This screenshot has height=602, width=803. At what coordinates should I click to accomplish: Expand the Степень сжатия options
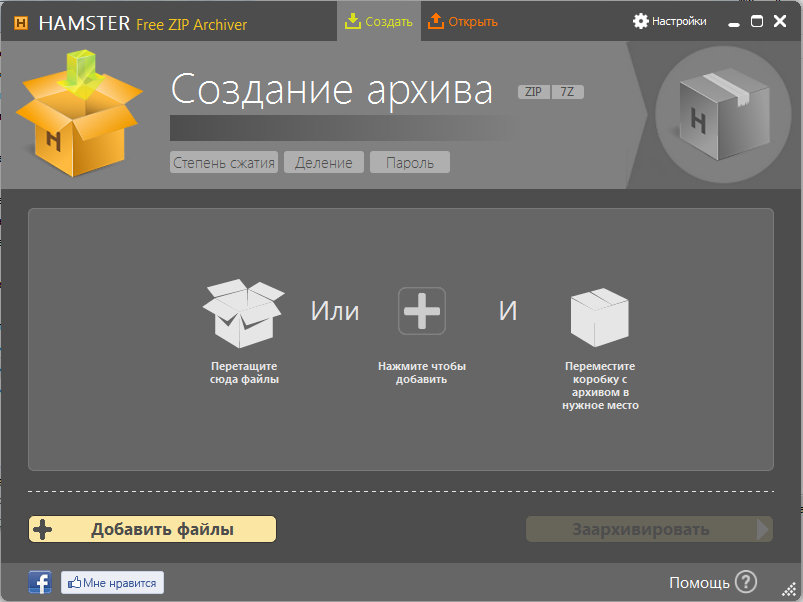(x=224, y=163)
